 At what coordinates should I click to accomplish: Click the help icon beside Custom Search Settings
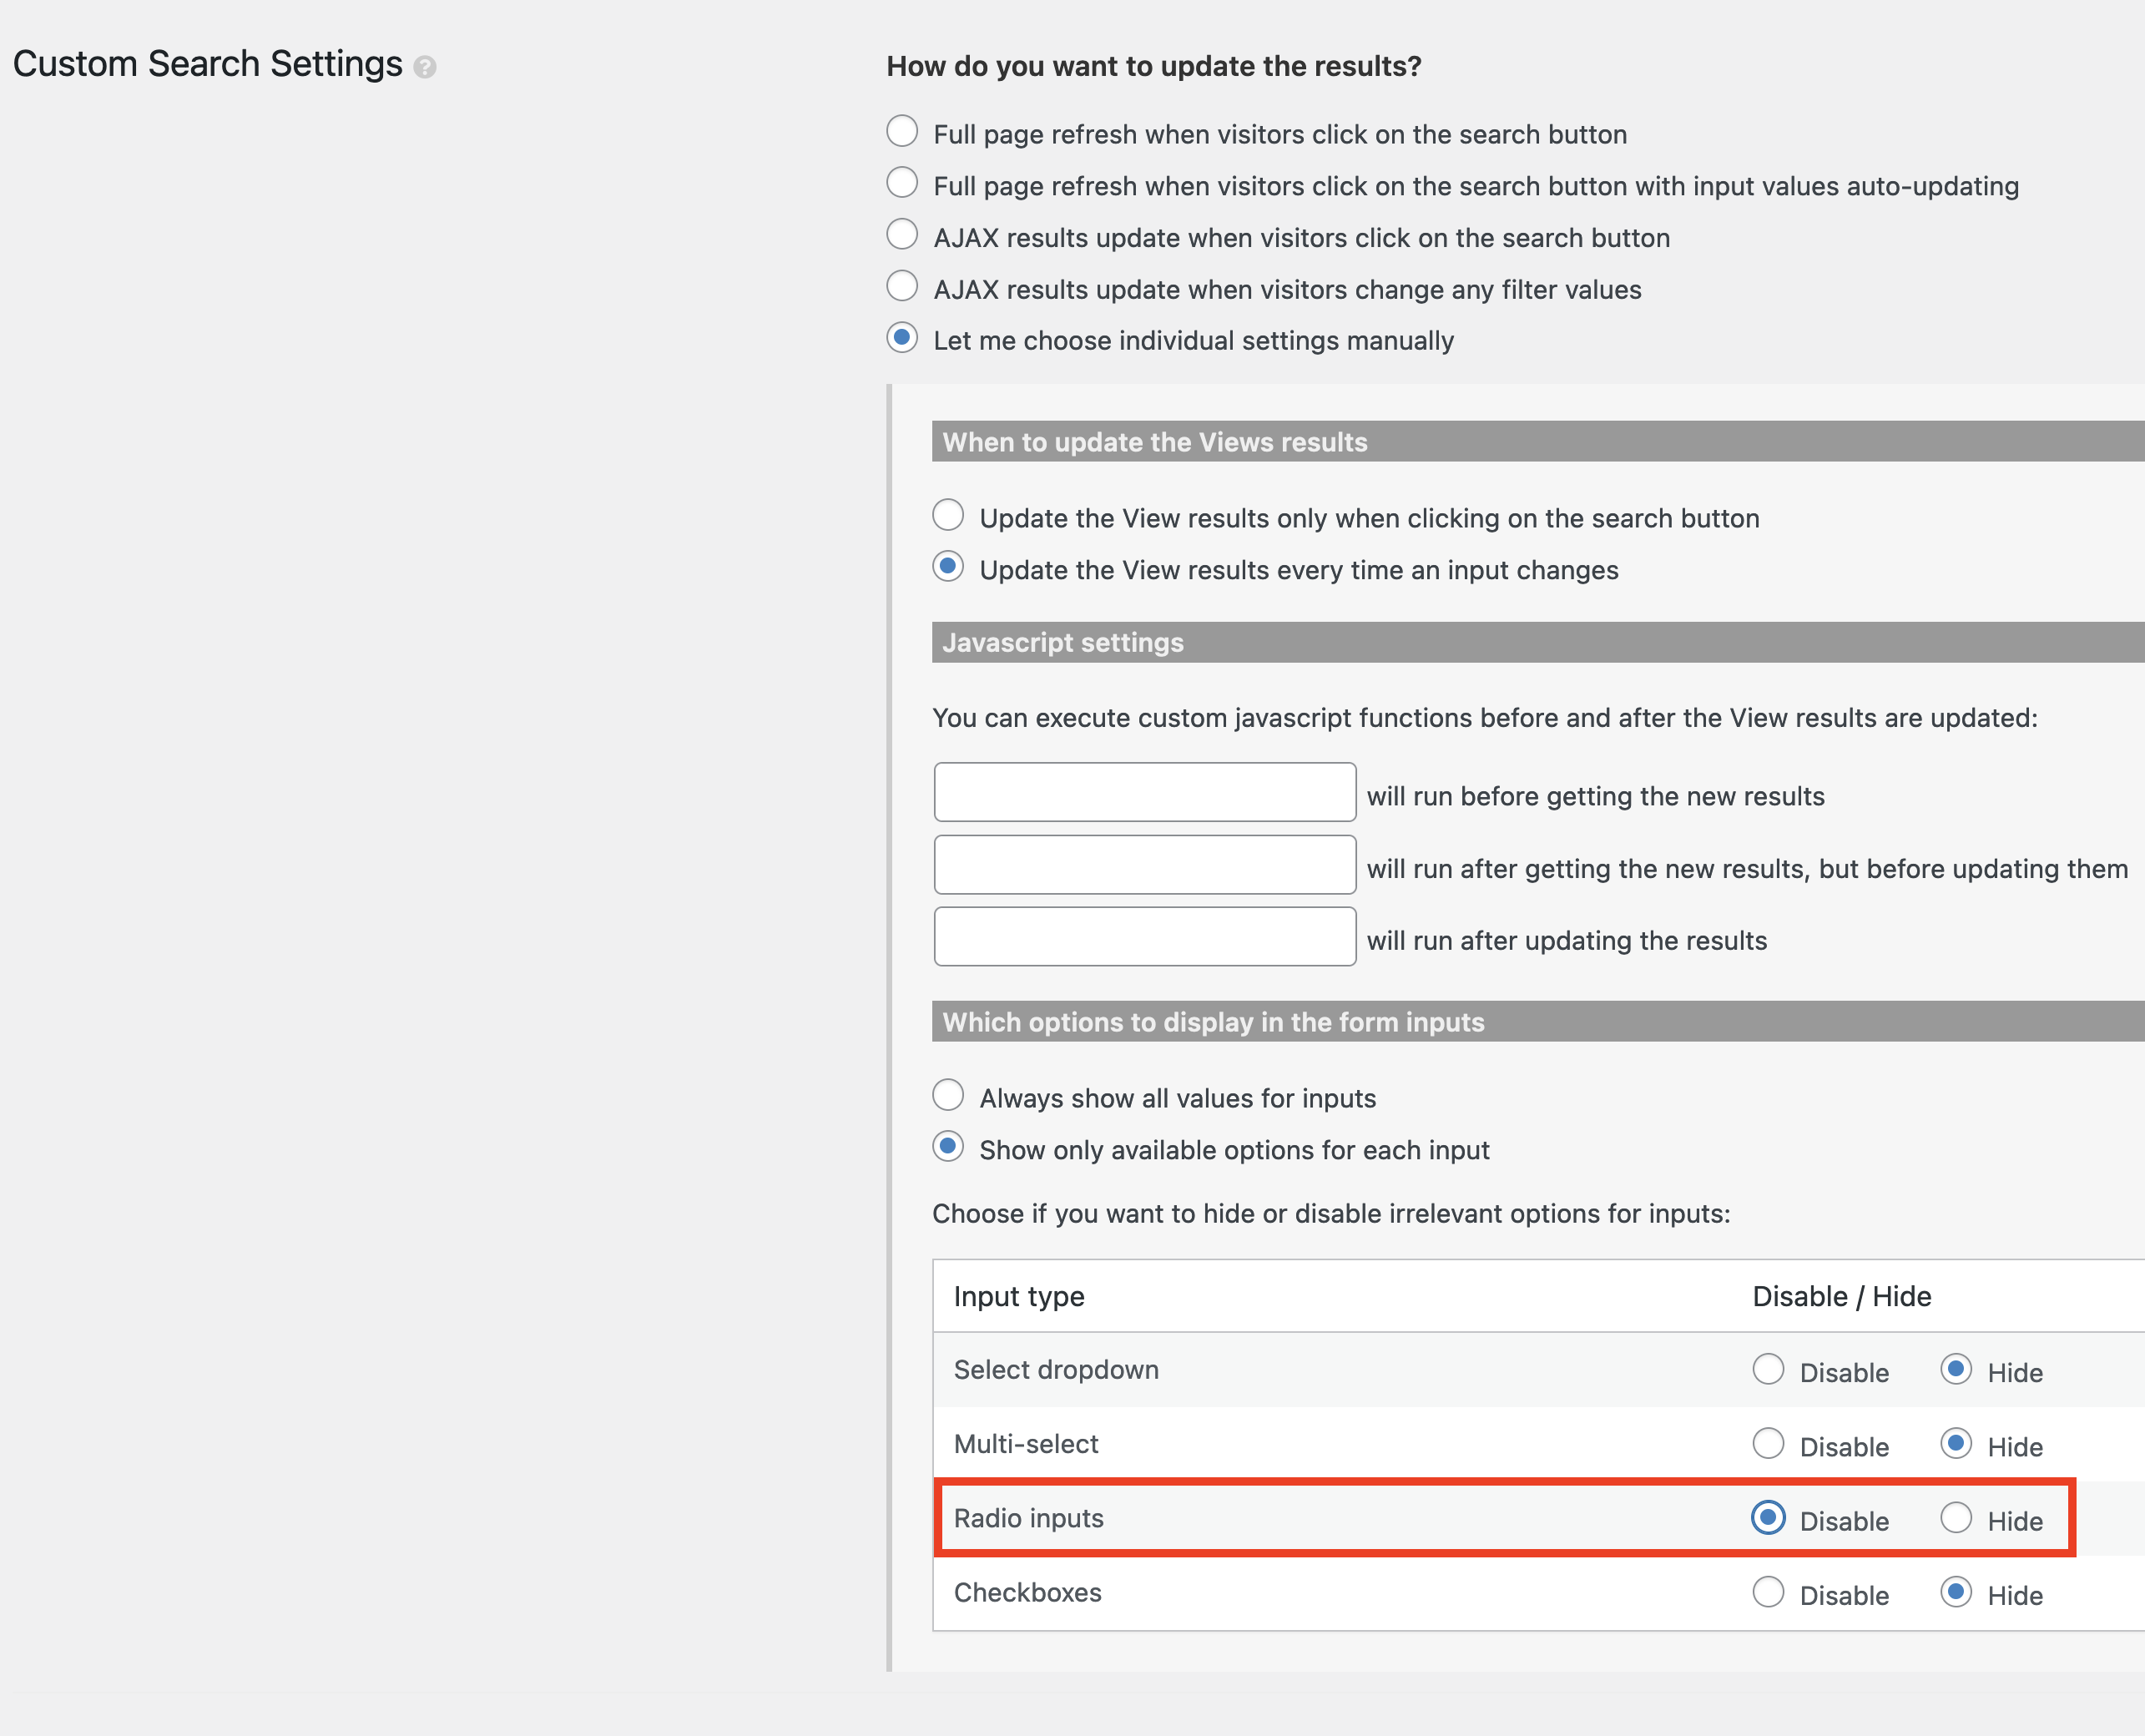tap(424, 67)
